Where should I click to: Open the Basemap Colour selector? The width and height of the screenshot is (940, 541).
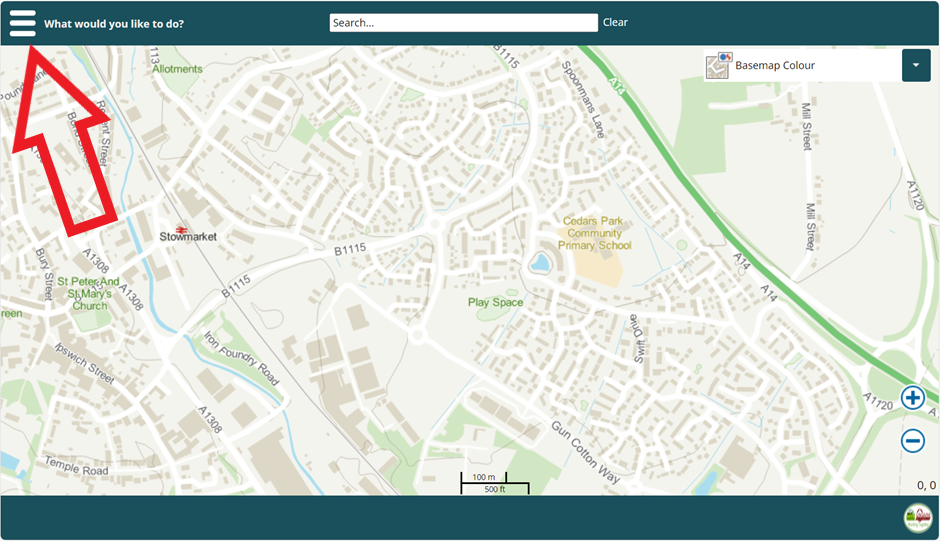(x=774, y=66)
